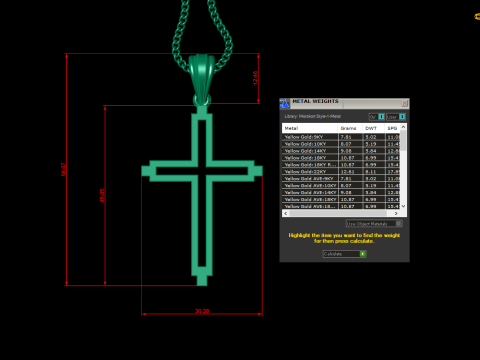This screenshot has width=480, height=360.
Task: Click grams value 9.08 in Yellow Gold:14KY row
Action: (x=346, y=151)
